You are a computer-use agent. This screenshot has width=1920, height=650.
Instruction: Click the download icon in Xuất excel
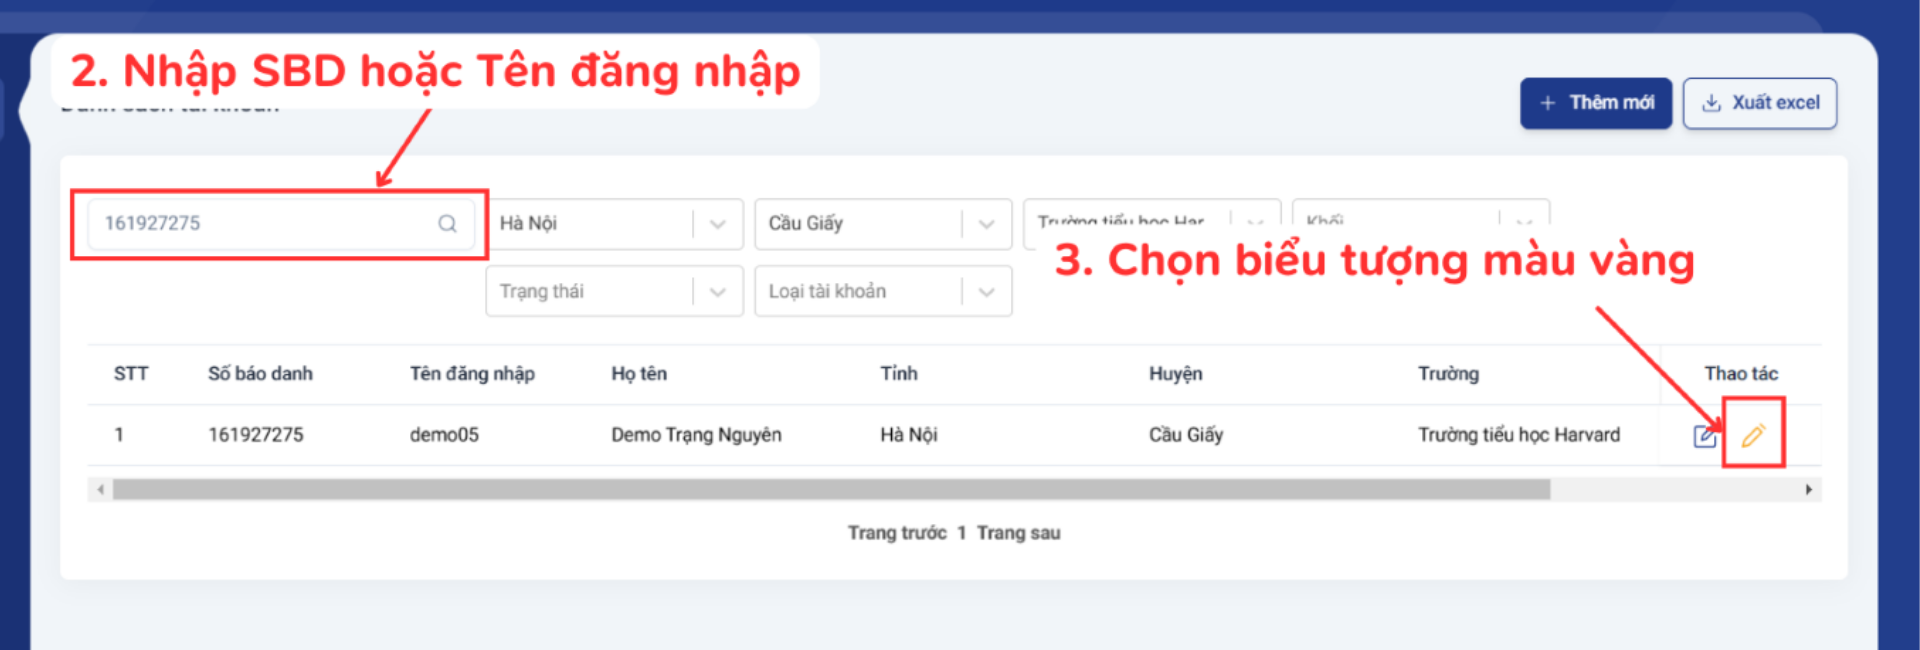pos(1711,103)
